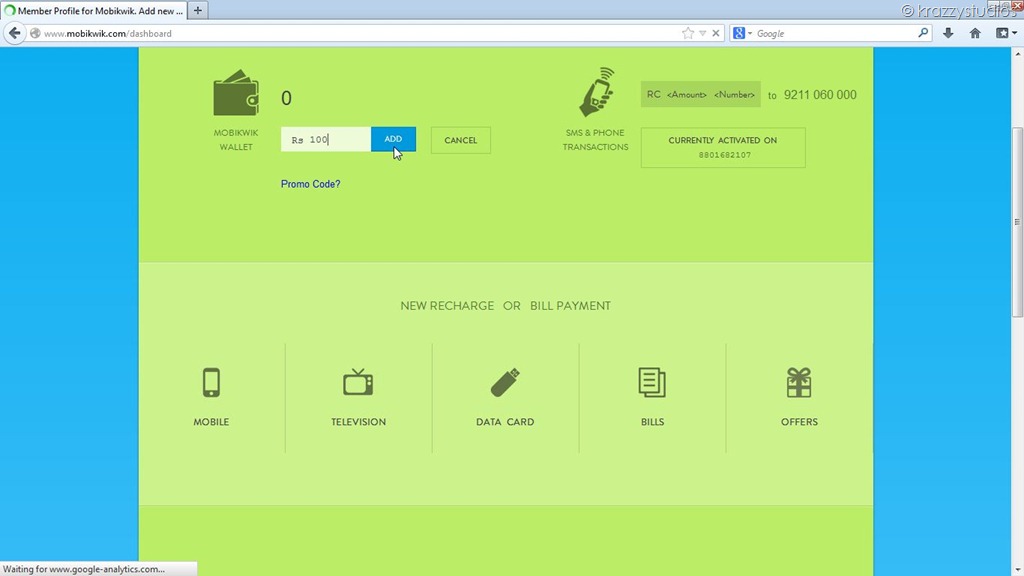Click the TELEVISION label
This screenshot has width=1024, height=576.
pyautogui.click(x=359, y=422)
